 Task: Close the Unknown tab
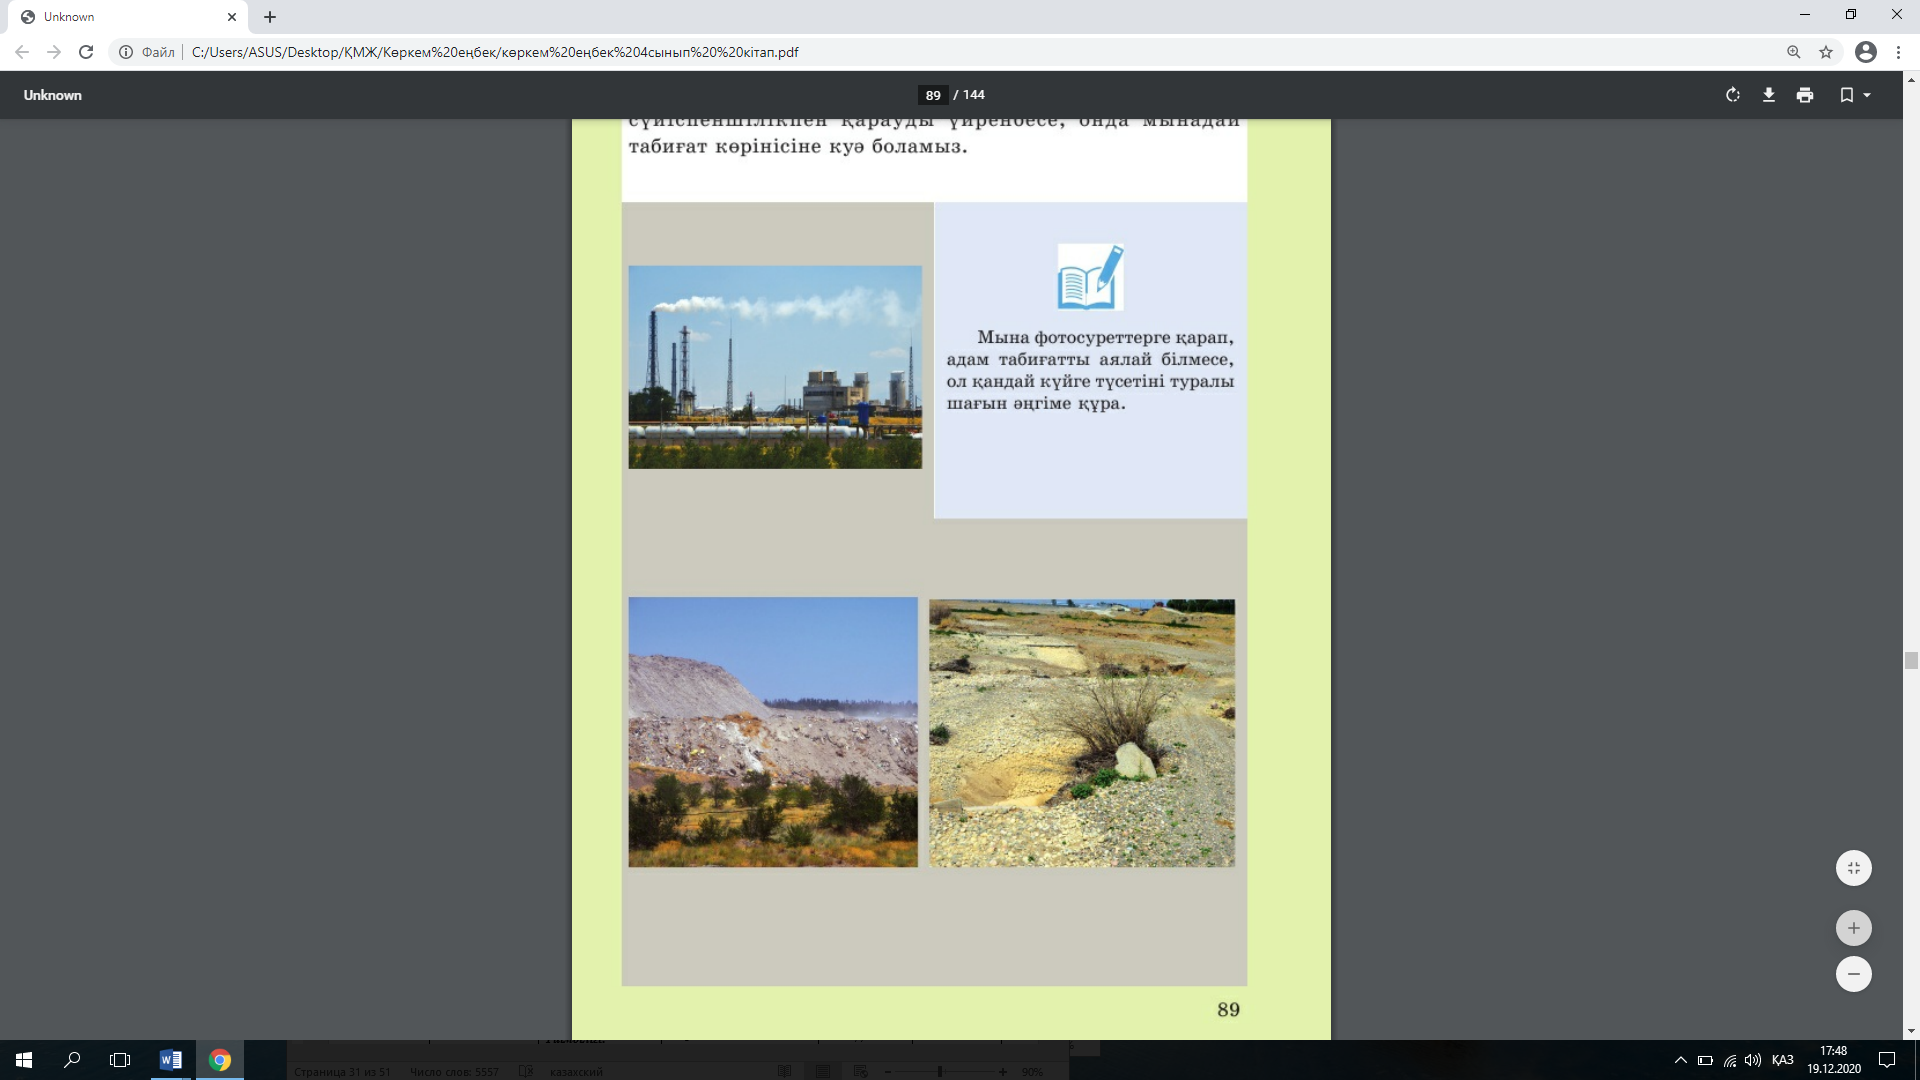(232, 17)
